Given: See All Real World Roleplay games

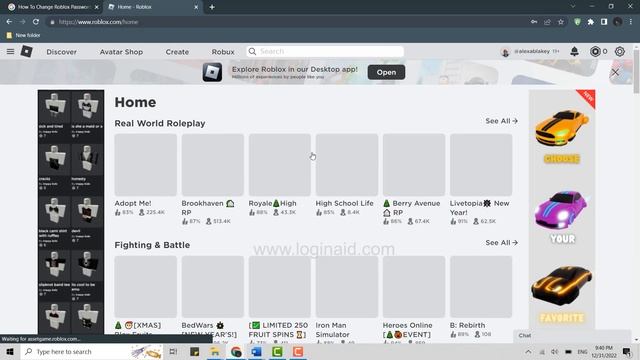Looking at the screenshot, I should (x=501, y=121).
